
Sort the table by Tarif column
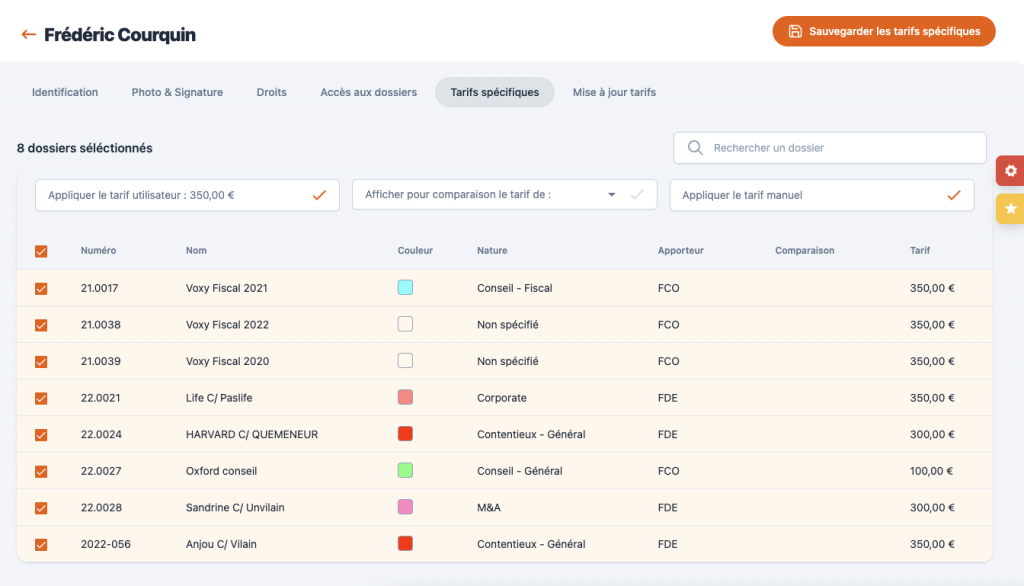click(x=919, y=251)
